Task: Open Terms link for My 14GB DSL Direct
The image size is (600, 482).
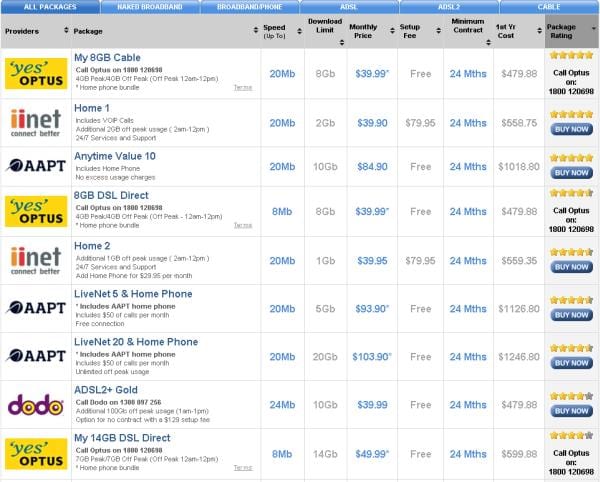Action: (x=243, y=468)
